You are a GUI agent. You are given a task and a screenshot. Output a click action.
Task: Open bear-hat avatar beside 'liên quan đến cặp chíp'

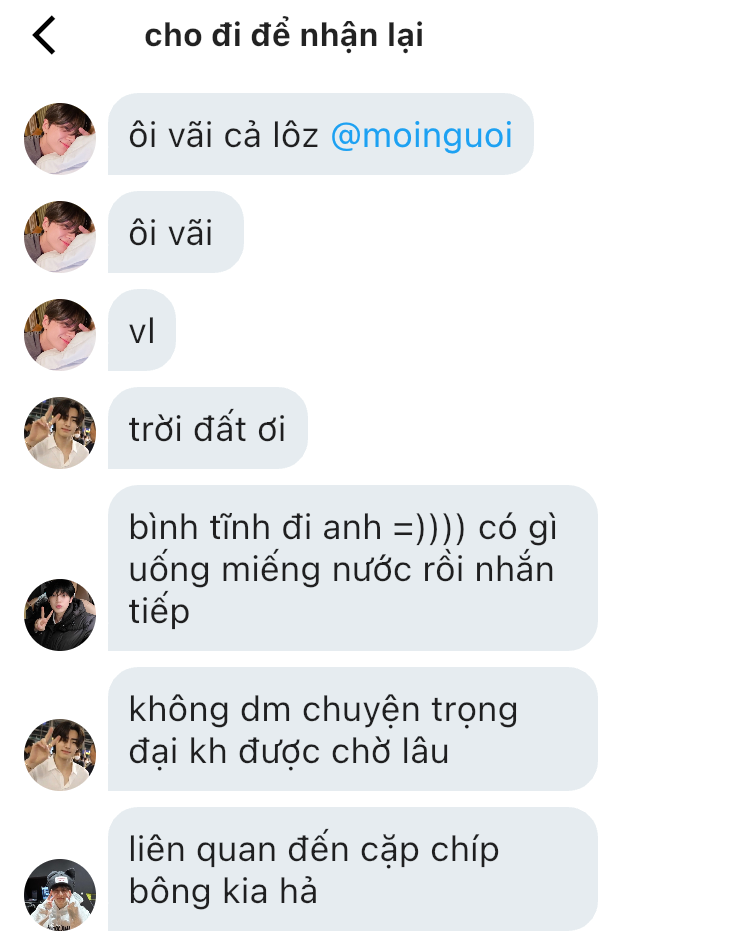[60, 895]
